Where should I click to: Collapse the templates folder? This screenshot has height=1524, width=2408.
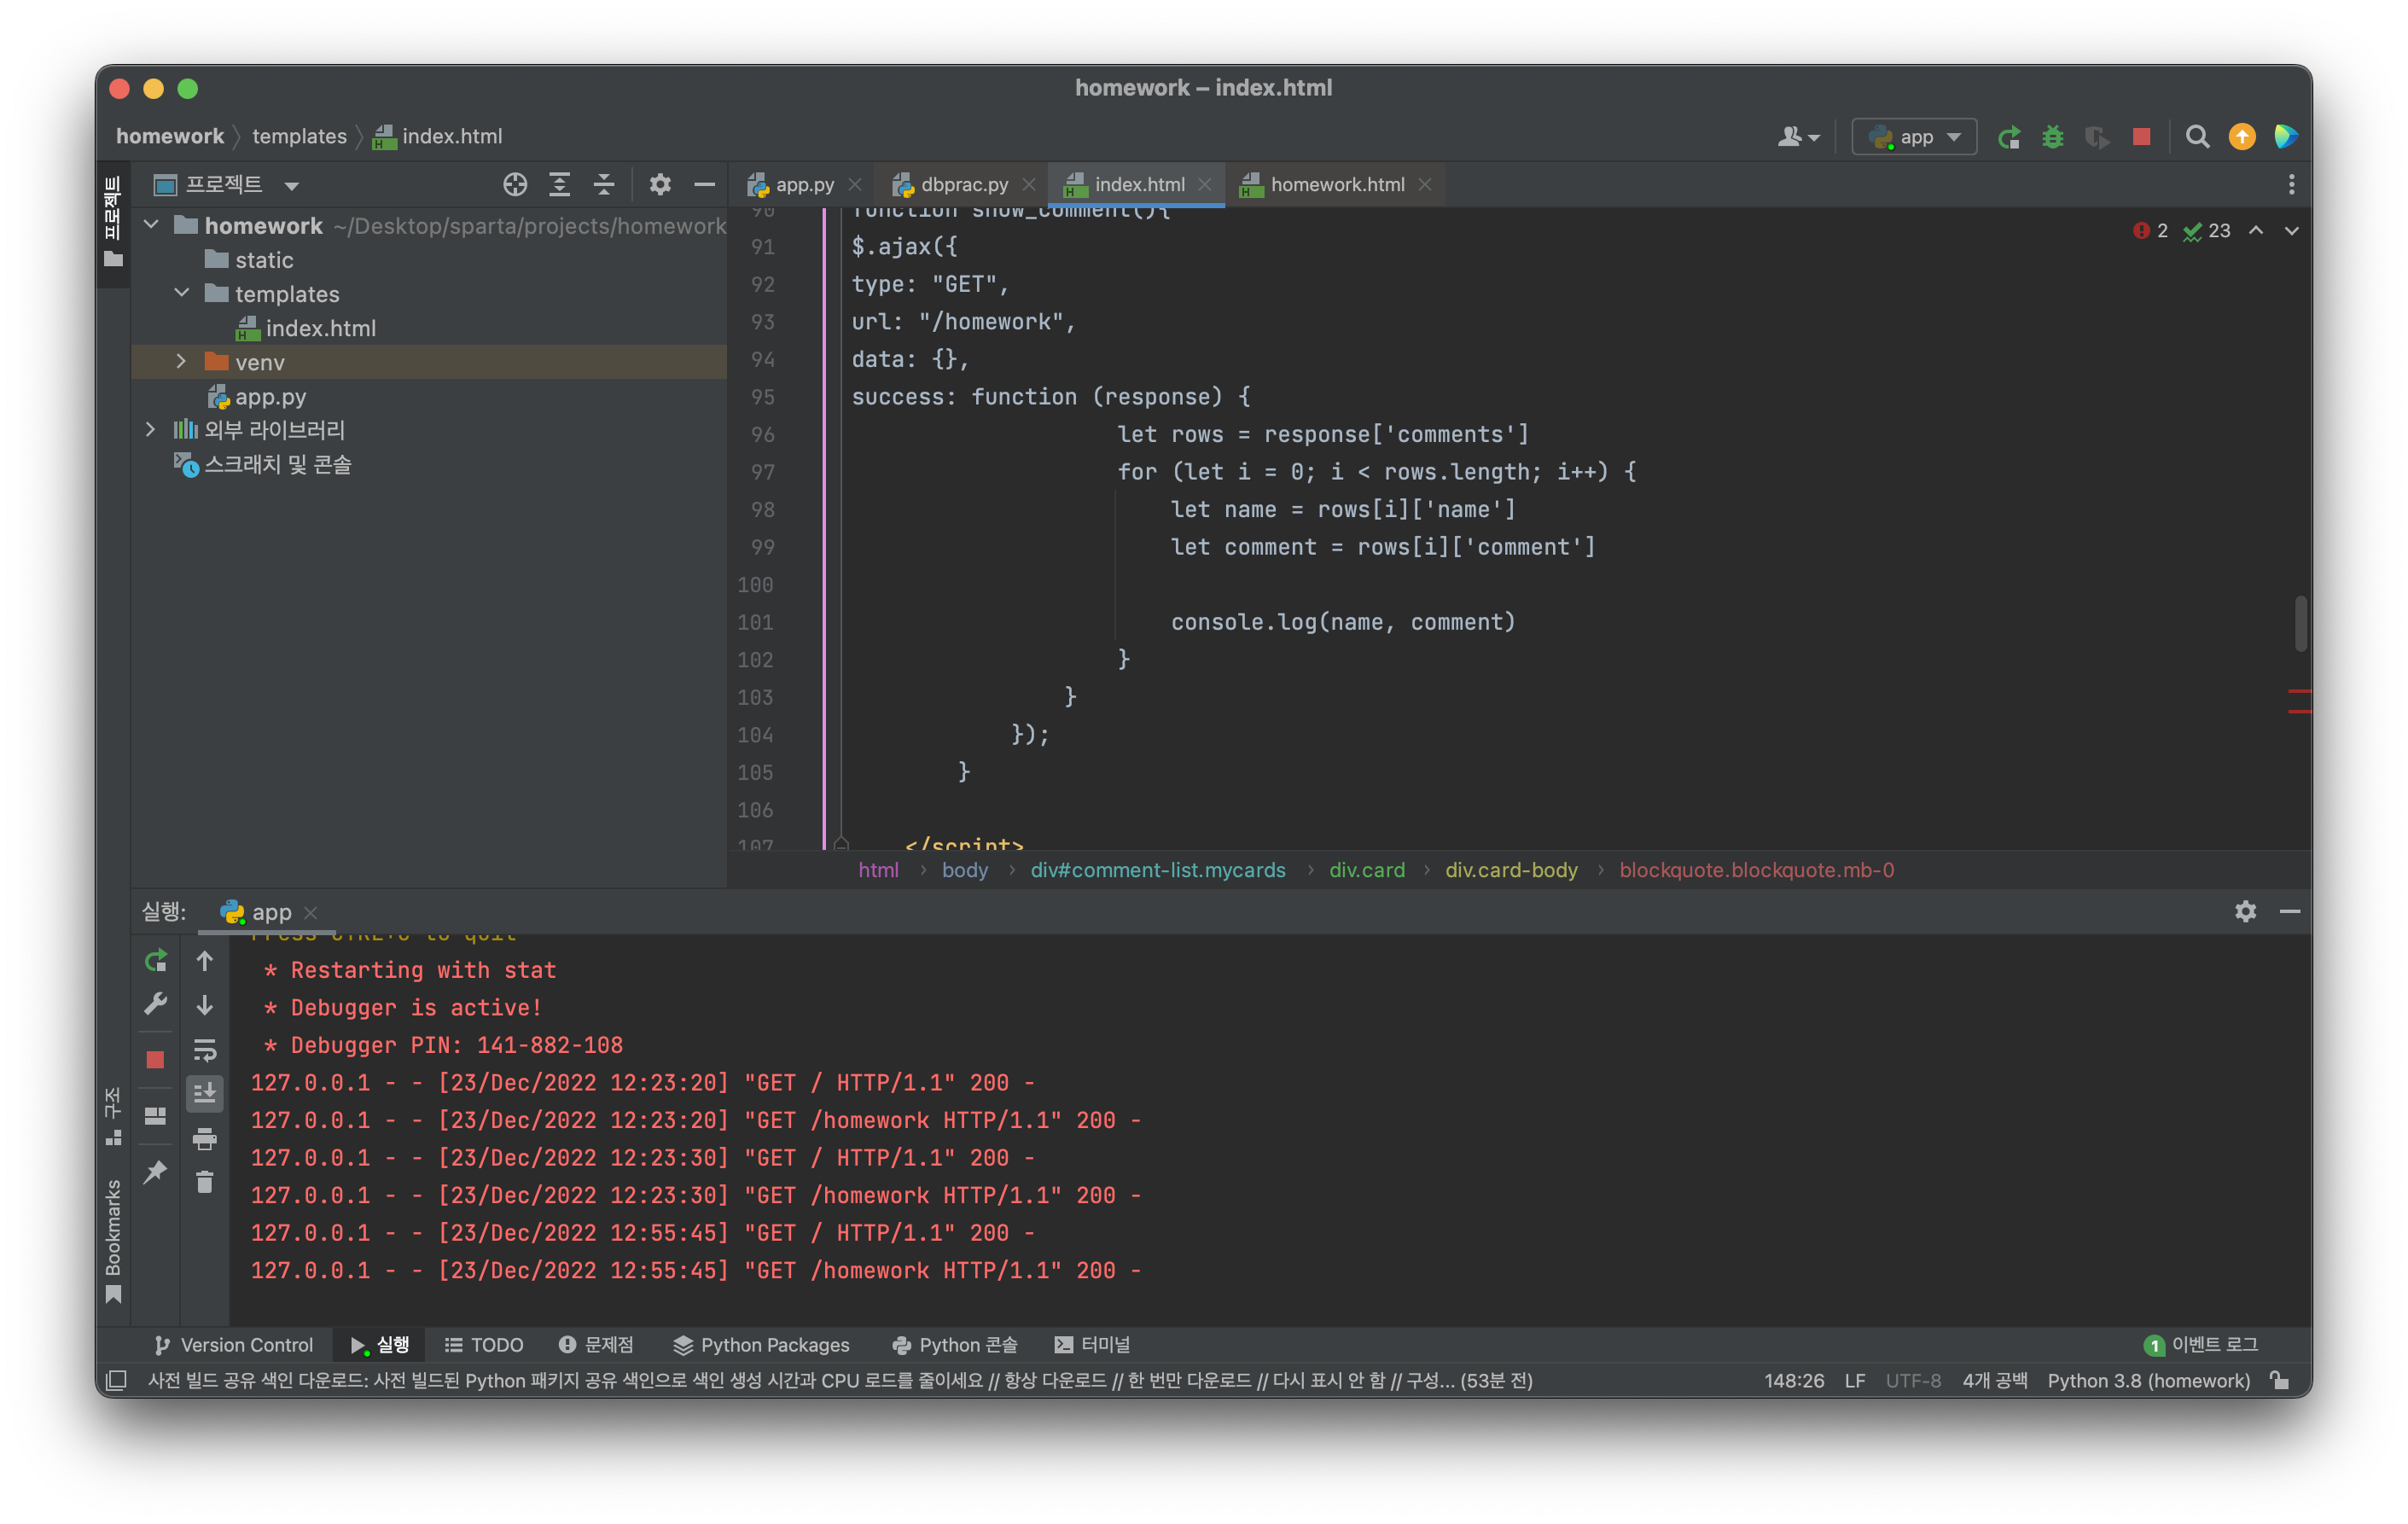pos(181,293)
